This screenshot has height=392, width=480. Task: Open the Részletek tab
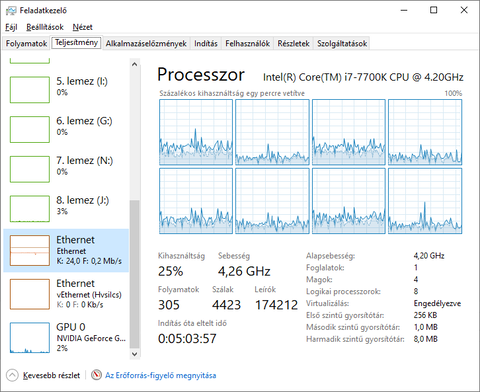tap(293, 43)
